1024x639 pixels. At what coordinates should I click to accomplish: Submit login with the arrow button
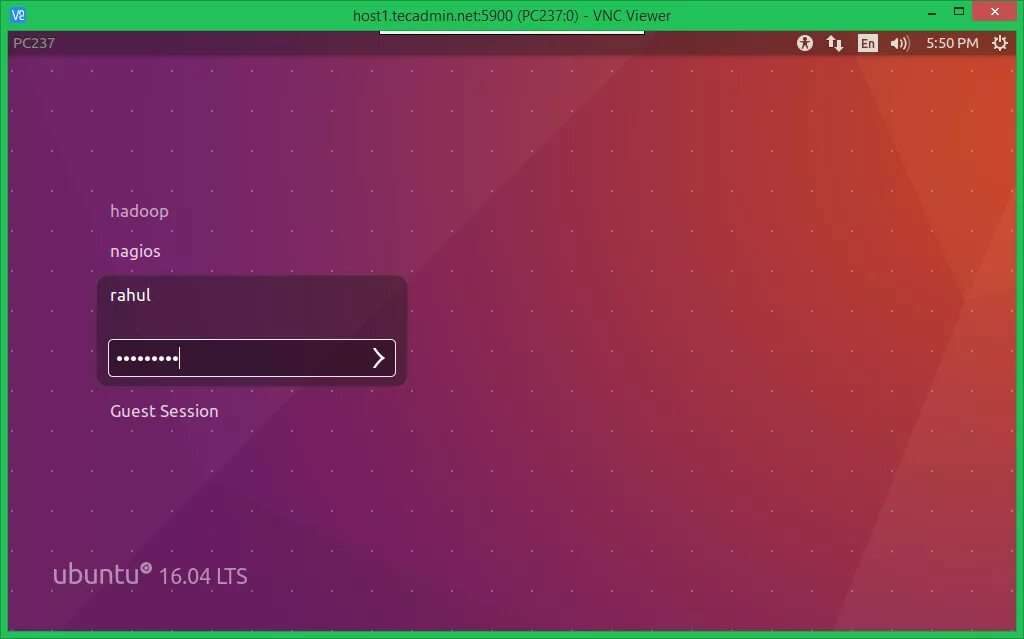pyautogui.click(x=378, y=358)
